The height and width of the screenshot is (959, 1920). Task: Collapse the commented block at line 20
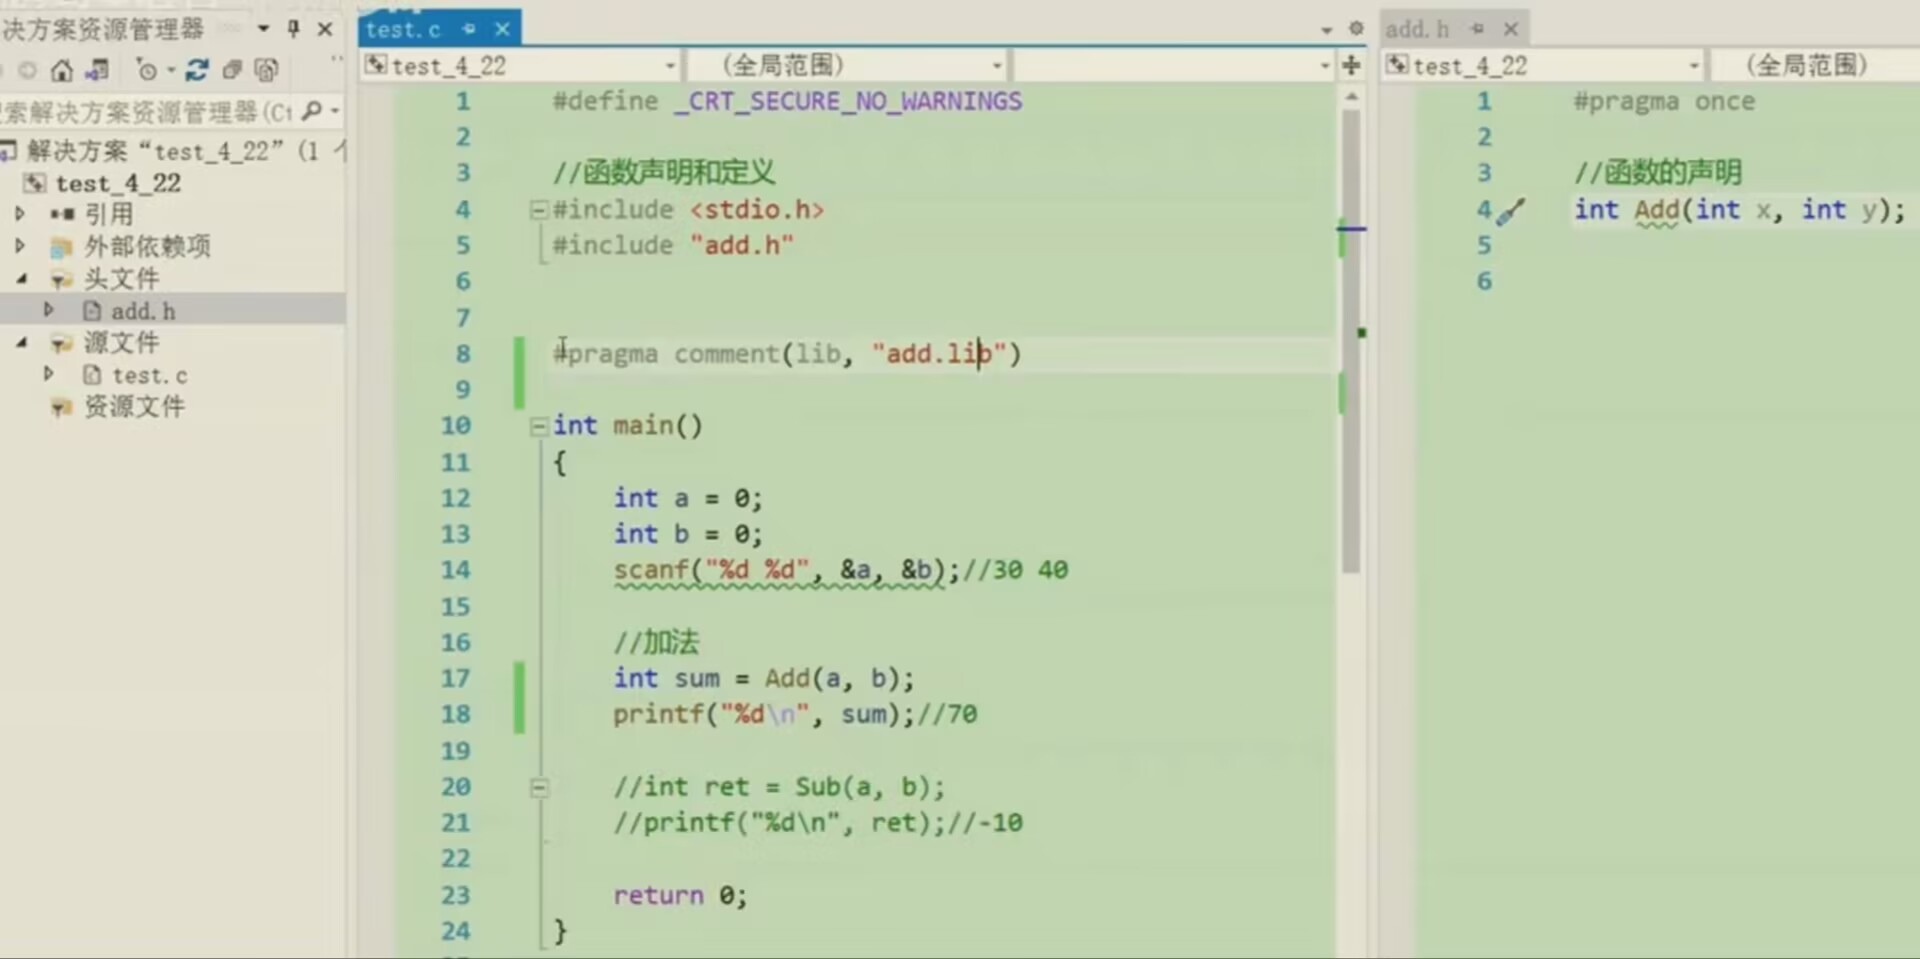coord(538,788)
